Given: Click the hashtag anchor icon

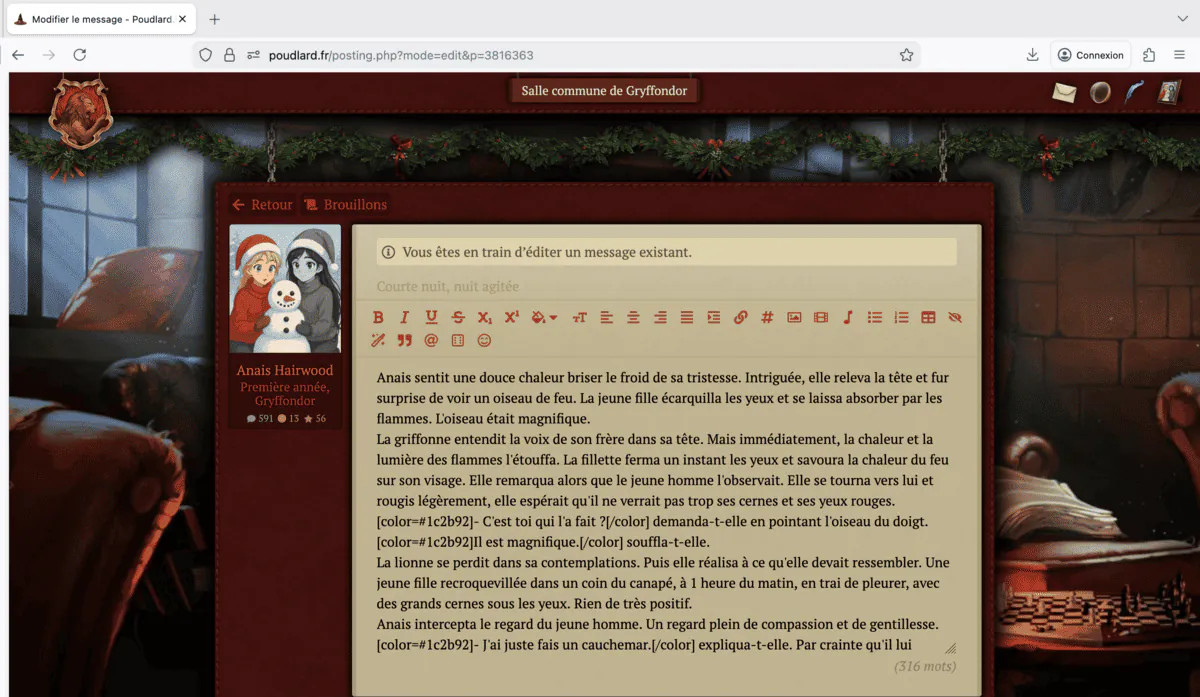Looking at the screenshot, I should 767,317.
